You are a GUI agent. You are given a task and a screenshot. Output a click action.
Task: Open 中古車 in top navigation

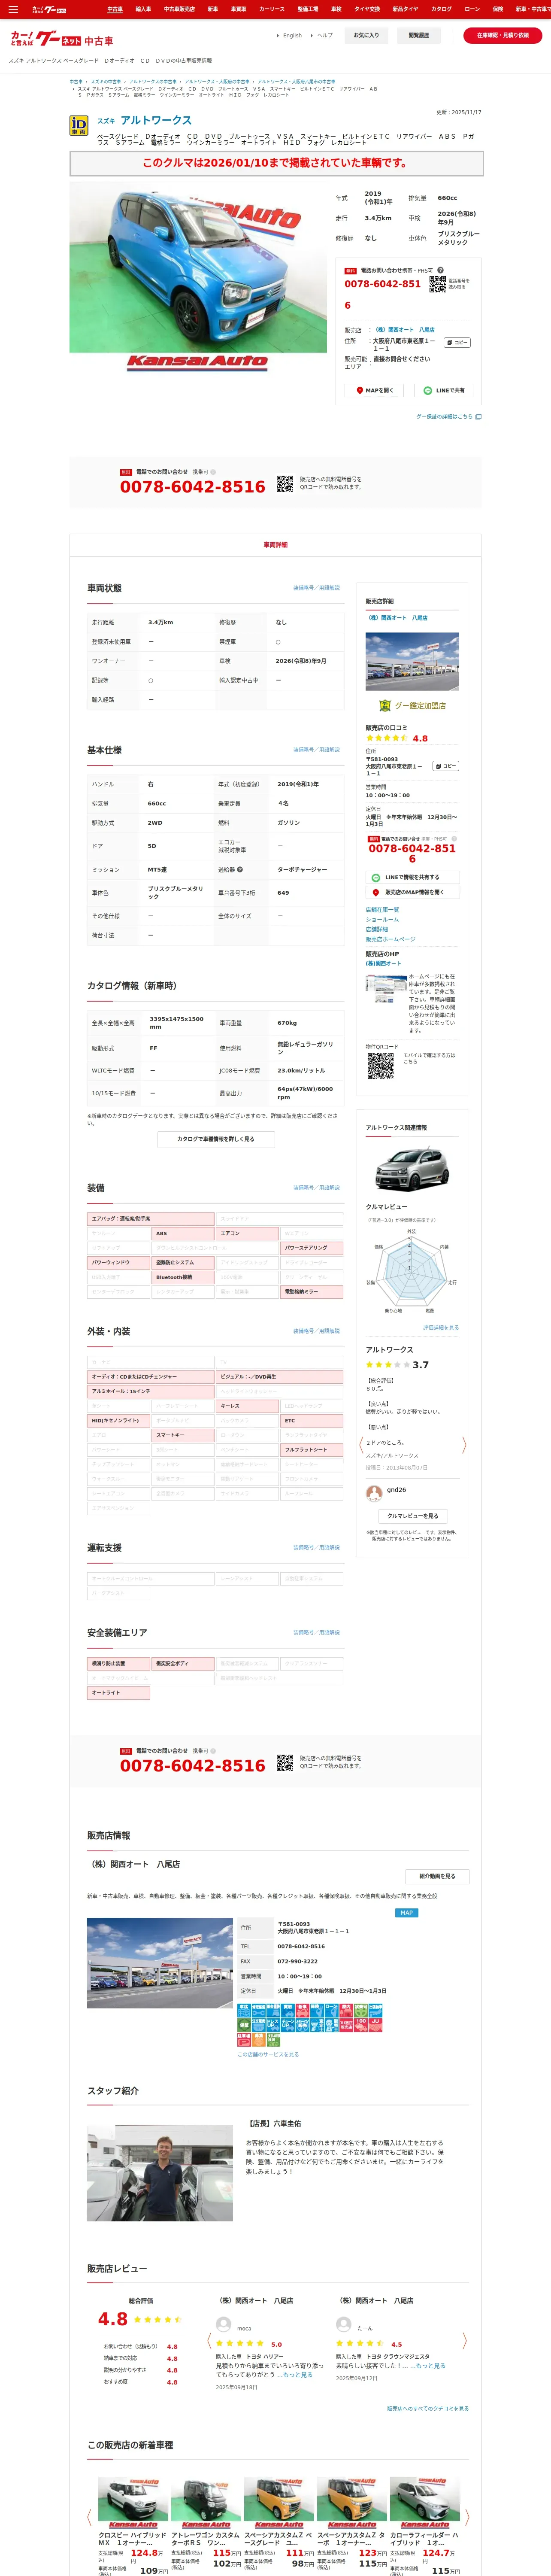click(115, 9)
